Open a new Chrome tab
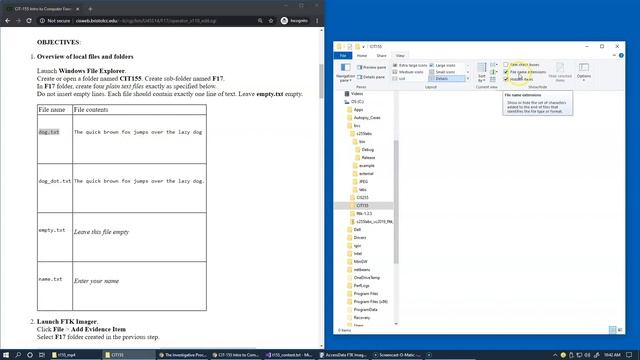Image resolution: width=640 pixels, height=360 pixels. coord(90,8)
